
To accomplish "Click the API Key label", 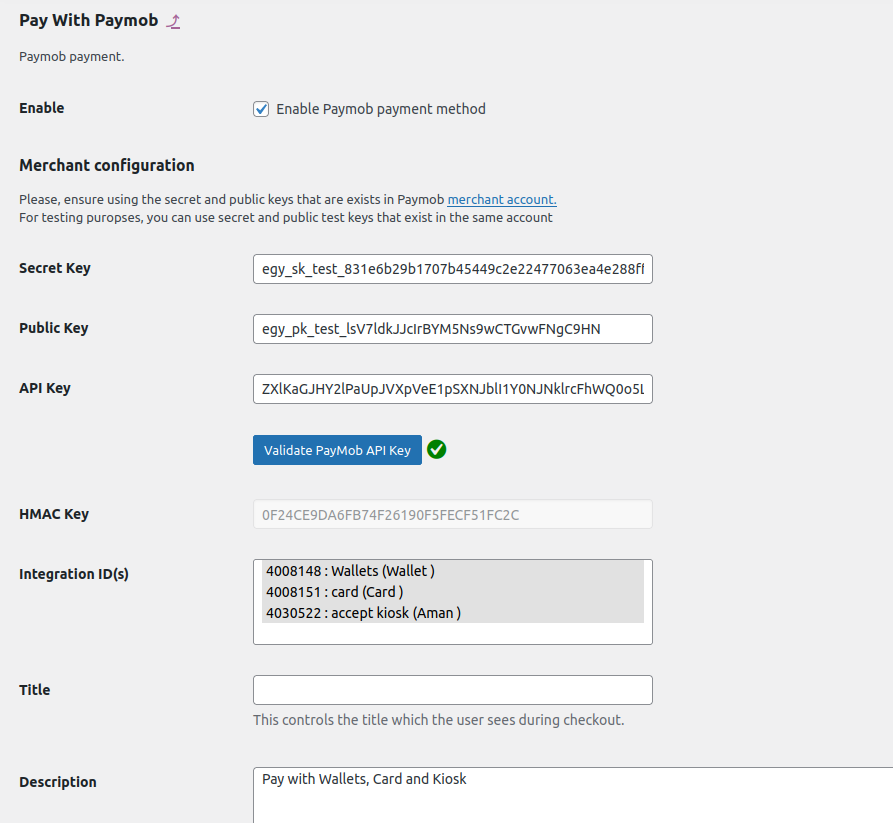I will coord(45,388).
